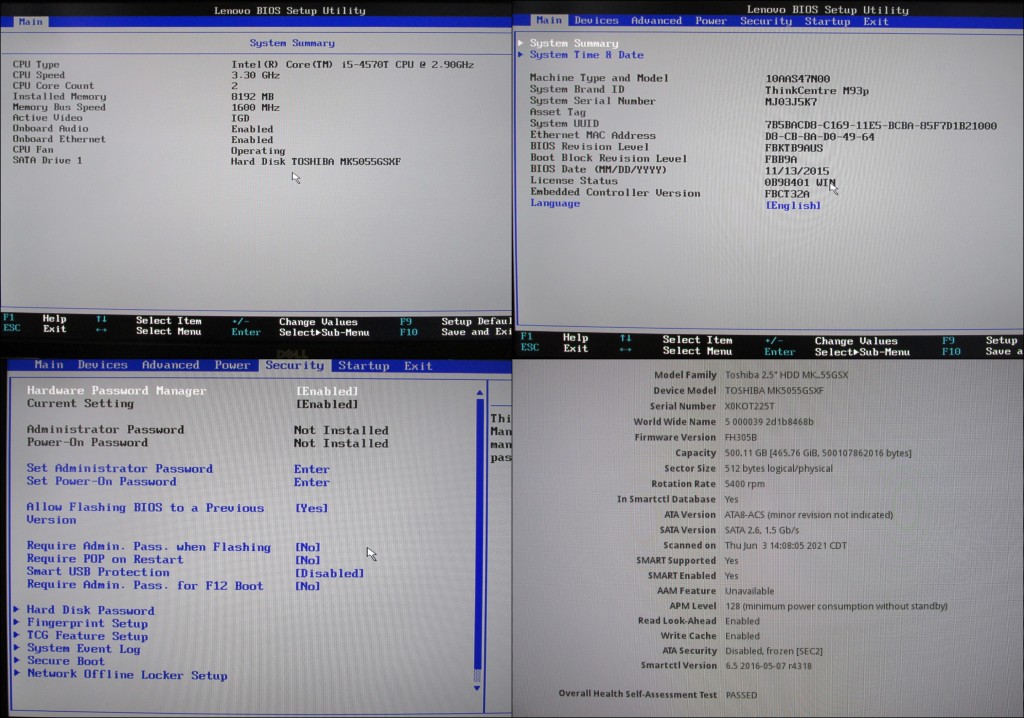The width and height of the screenshot is (1024, 718).
Task: Open Security tab in top-right BIOS panel
Action: click(766, 22)
